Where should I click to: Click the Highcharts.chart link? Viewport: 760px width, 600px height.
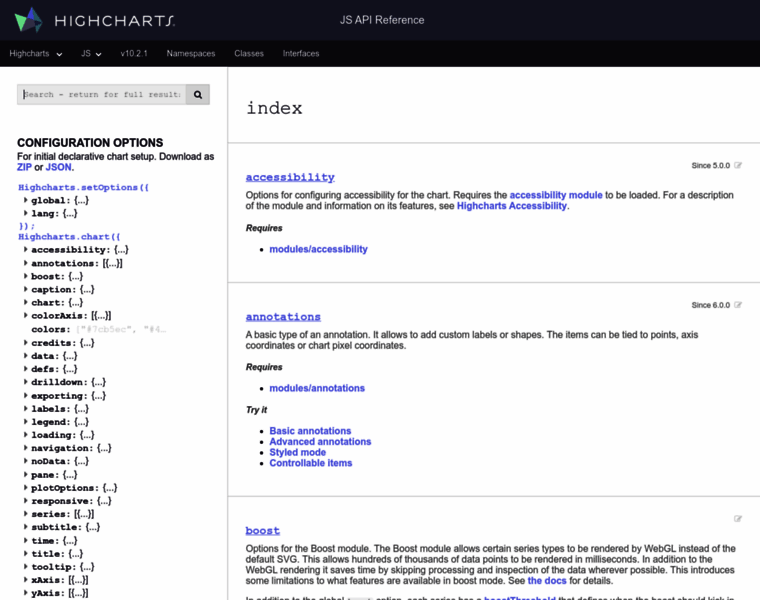coord(69,237)
